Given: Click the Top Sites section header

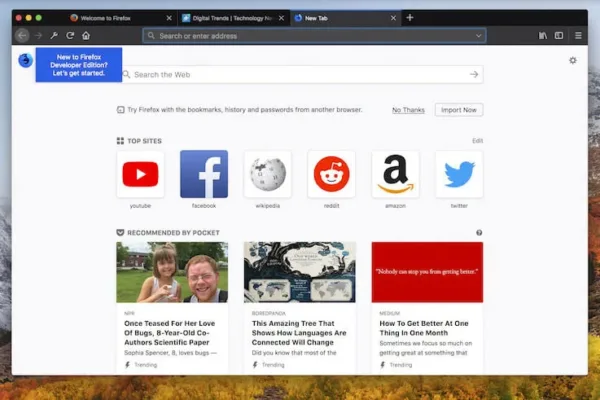Looking at the screenshot, I should (139, 141).
